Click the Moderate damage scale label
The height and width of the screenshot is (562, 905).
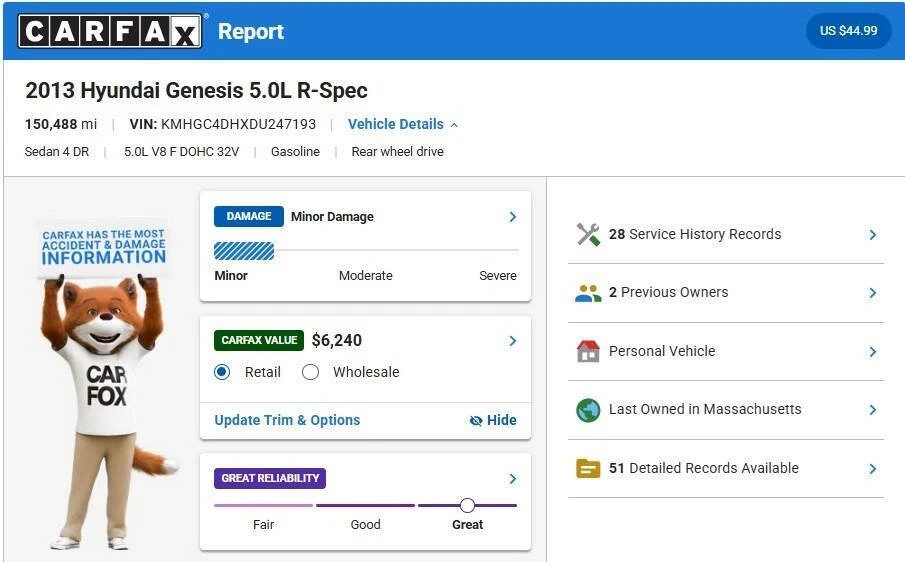(x=365, y=276)
